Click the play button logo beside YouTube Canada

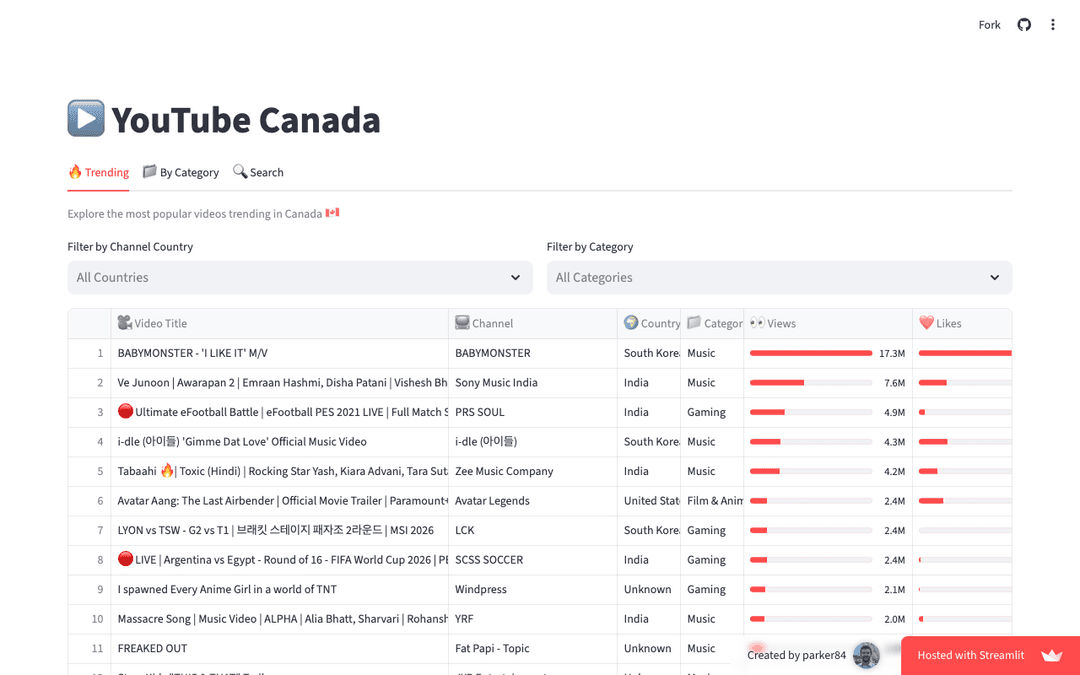(x=86, y=118)
